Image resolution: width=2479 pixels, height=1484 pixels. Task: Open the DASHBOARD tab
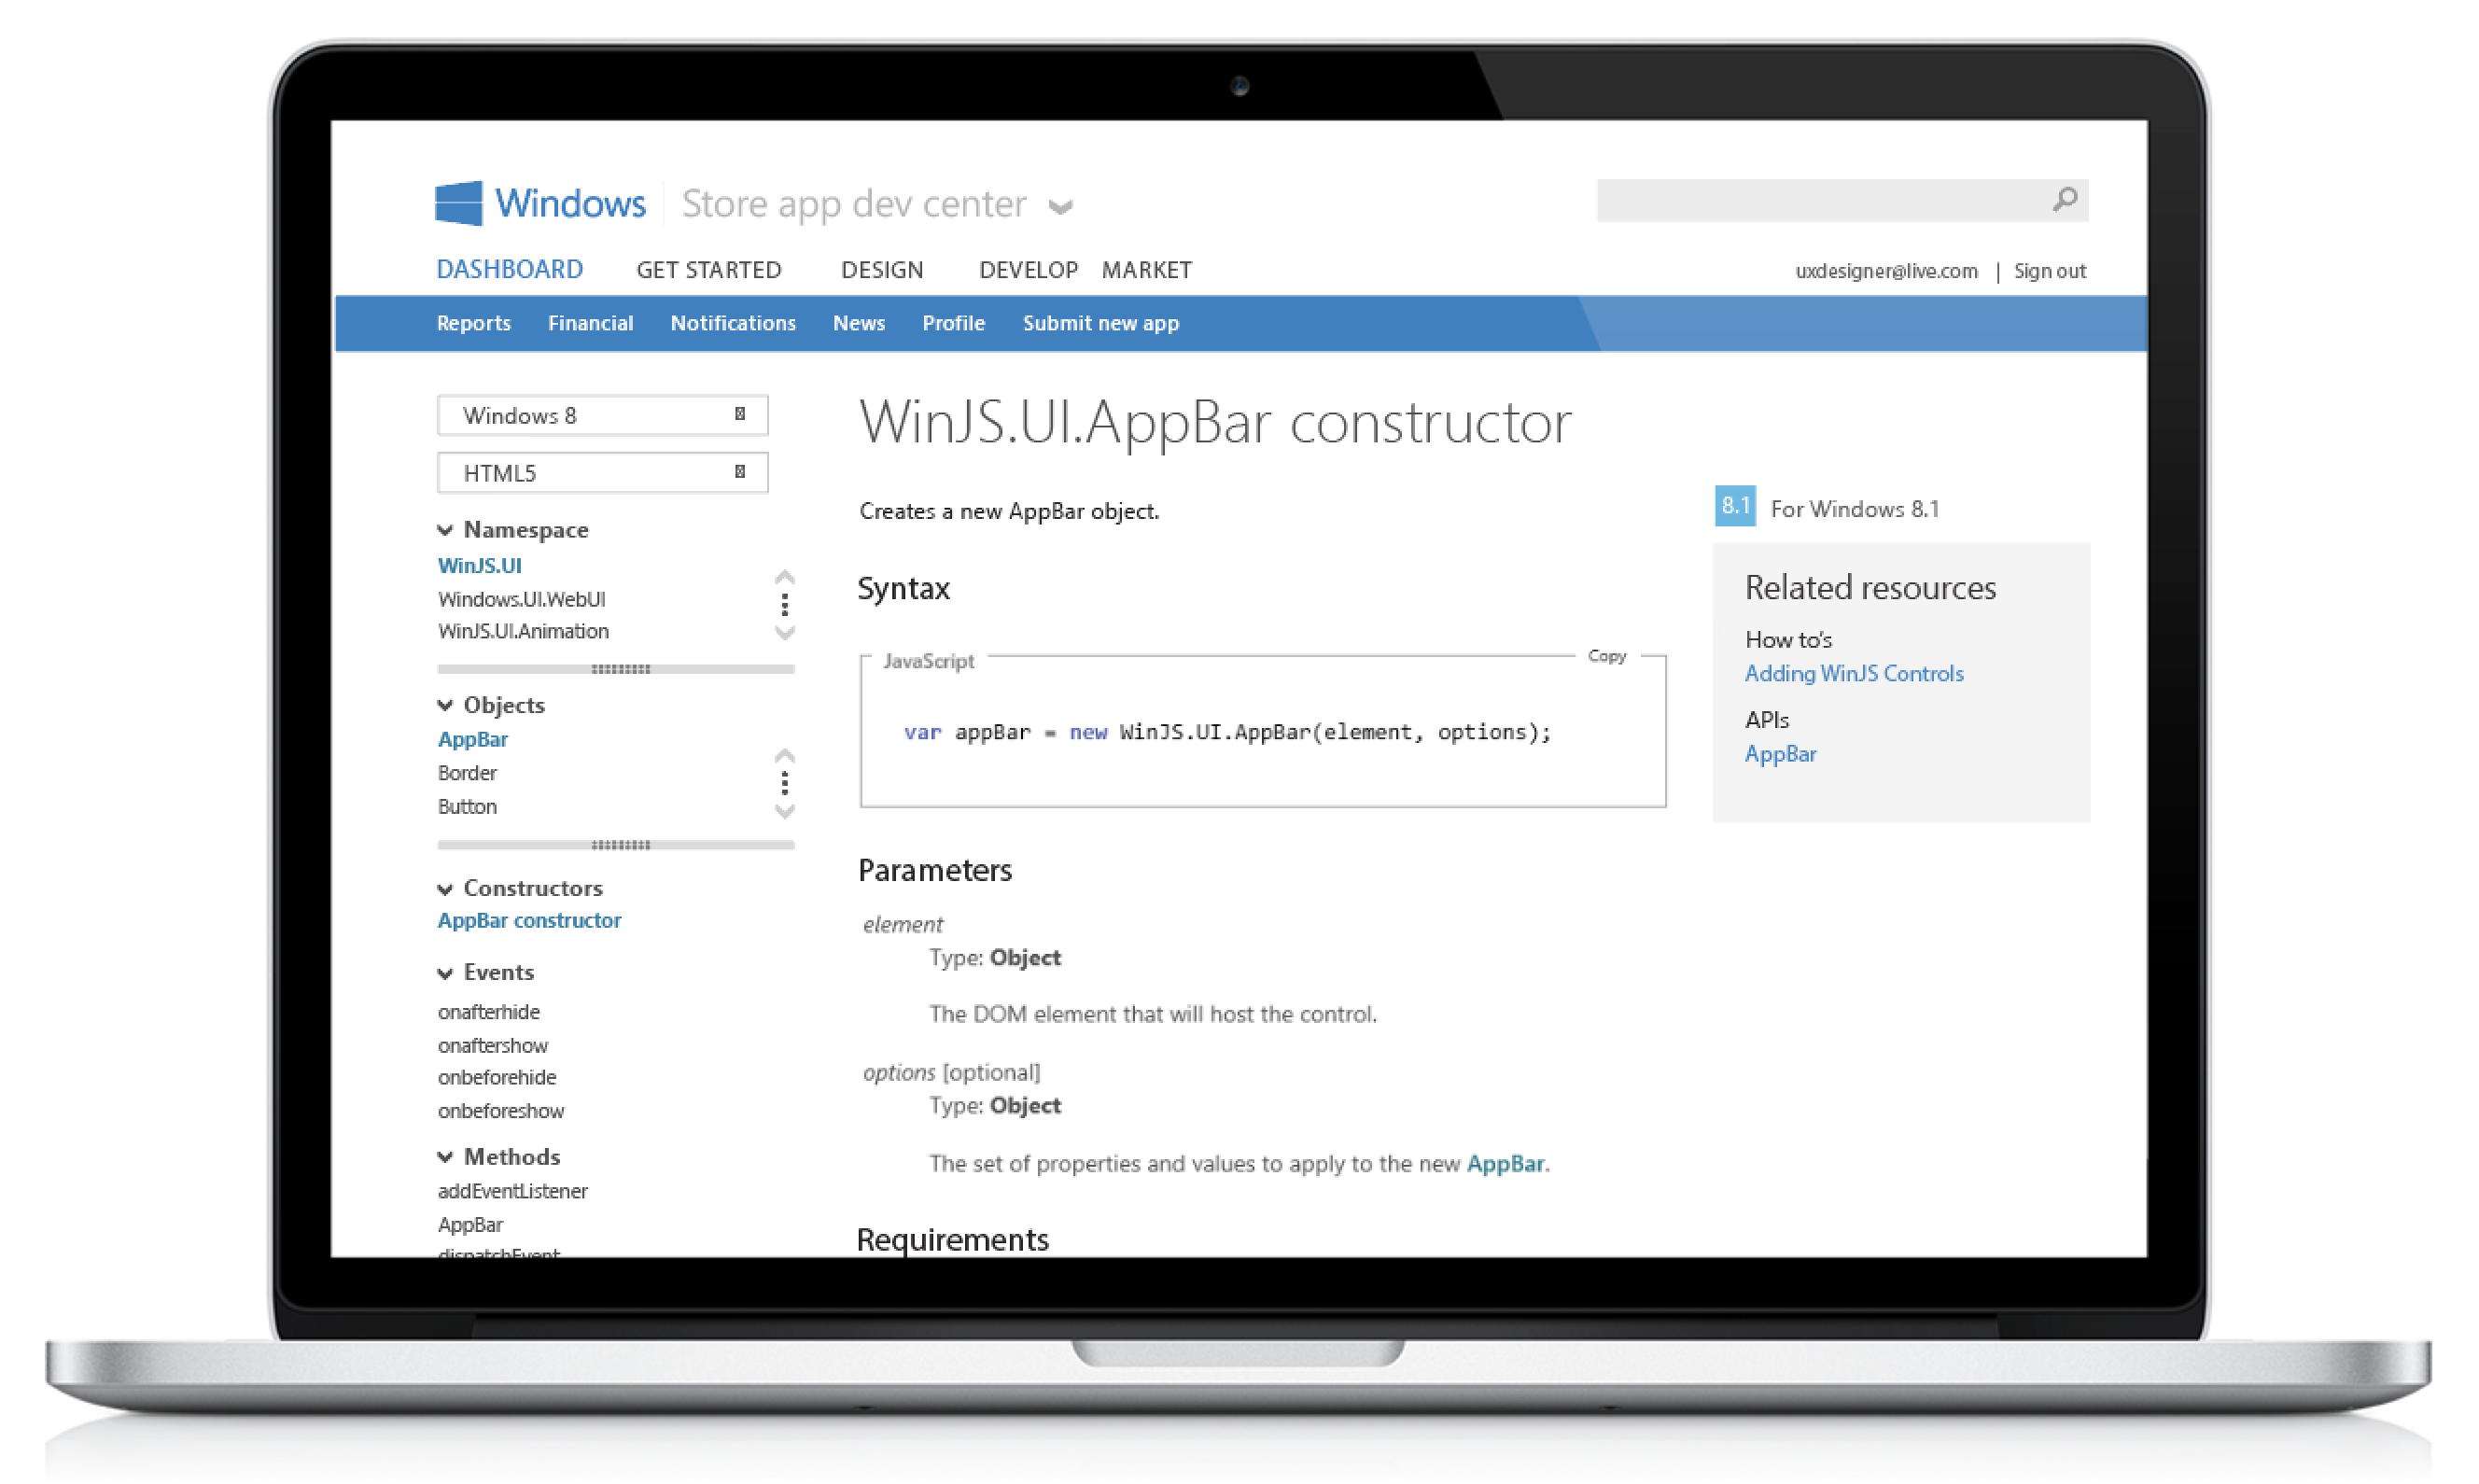509,270
